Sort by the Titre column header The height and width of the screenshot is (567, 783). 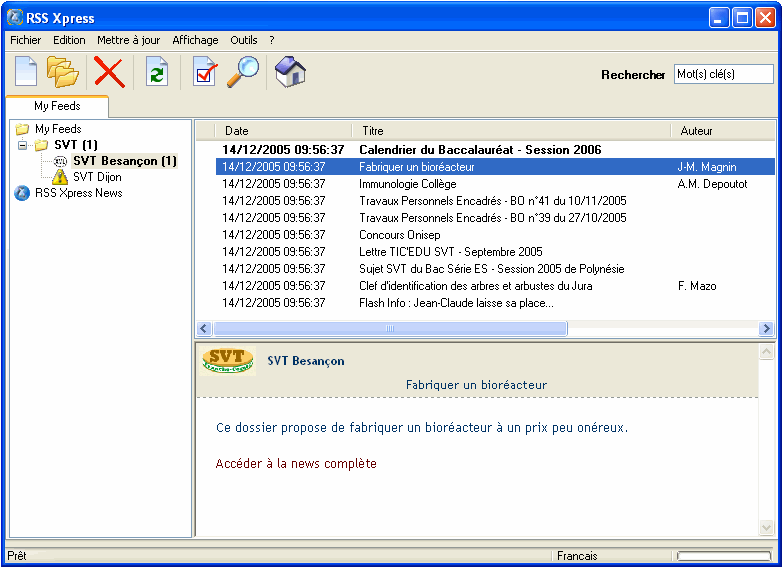(x=511, y=131)
